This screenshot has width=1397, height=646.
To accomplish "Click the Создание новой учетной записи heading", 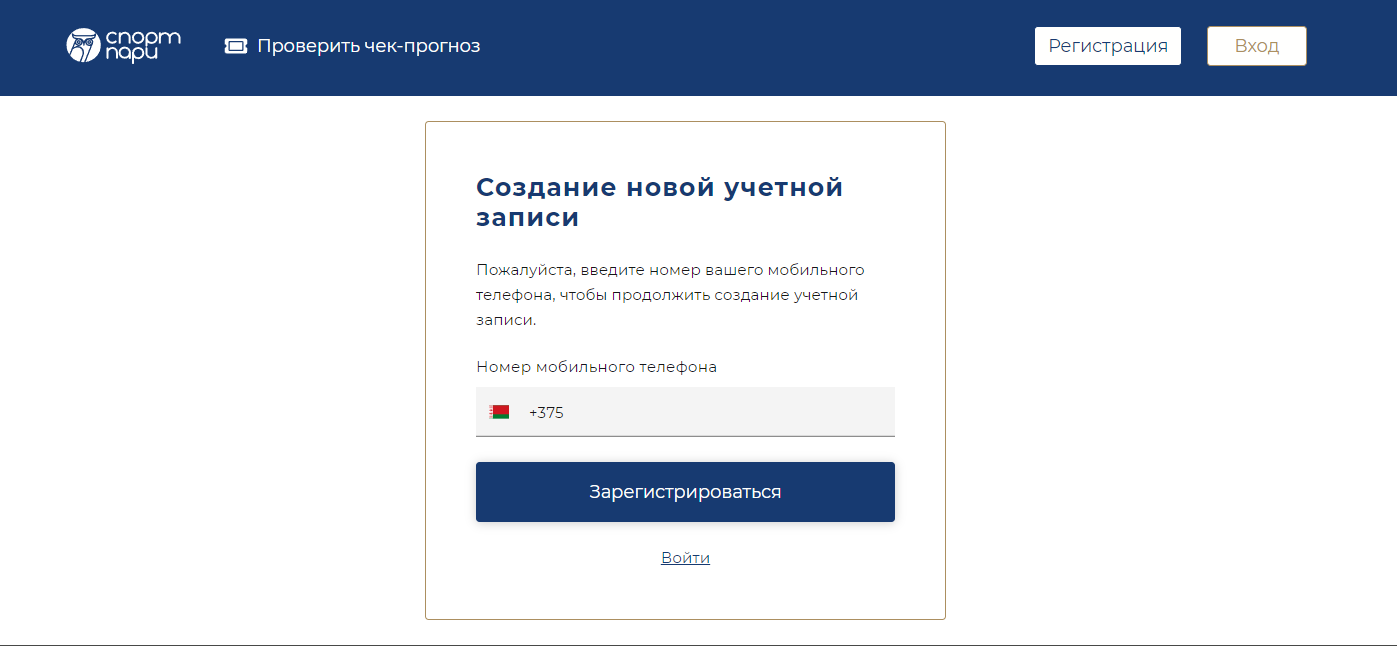I will (x=660, y=202).
